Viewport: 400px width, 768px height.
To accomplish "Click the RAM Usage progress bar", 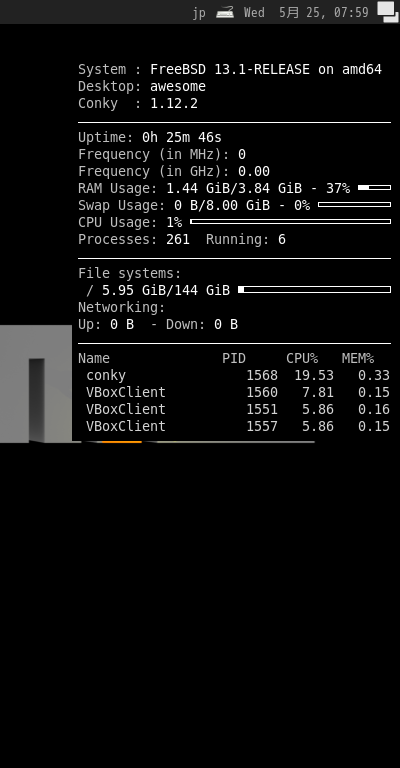I will [x=374, y=188].
